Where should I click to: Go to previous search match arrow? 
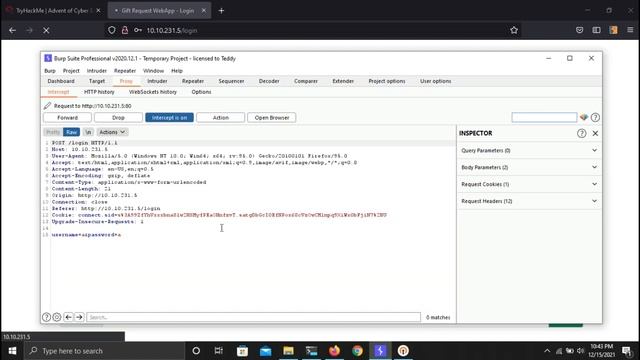pyautogui.click(x=68, y=317)
